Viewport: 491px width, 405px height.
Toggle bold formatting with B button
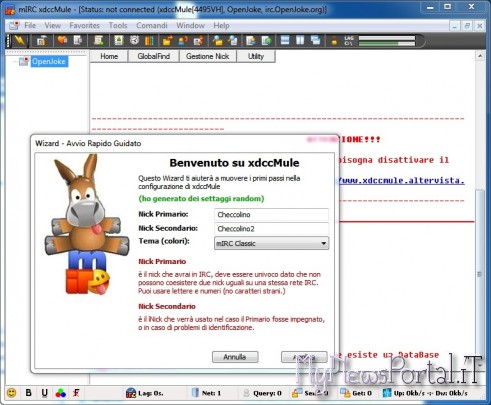pyautogui.click(x=29, y=393)
